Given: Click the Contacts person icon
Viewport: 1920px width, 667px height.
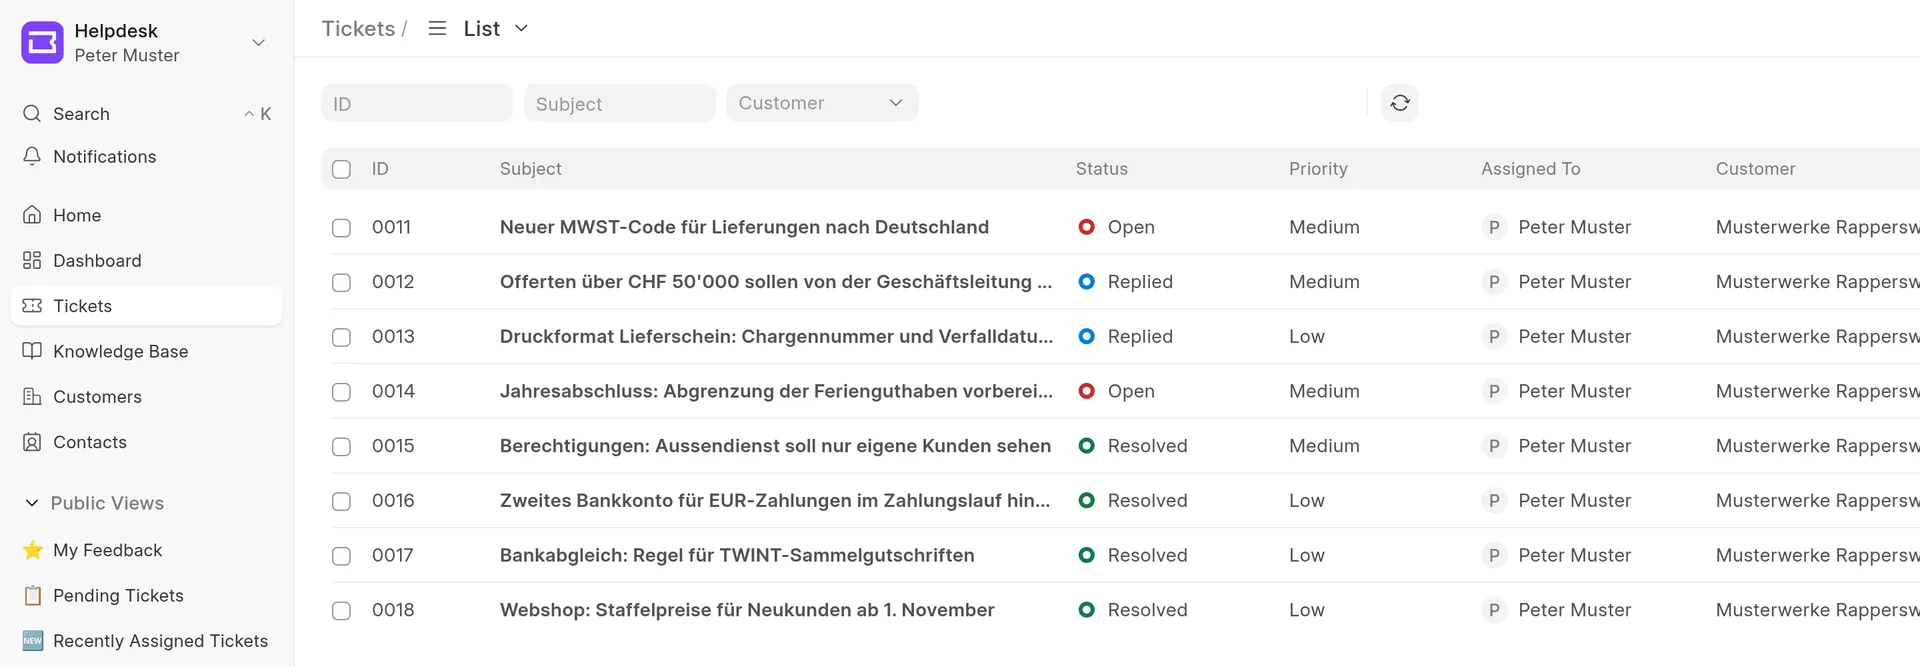Looking at the screenshot, I should point(32,441).
